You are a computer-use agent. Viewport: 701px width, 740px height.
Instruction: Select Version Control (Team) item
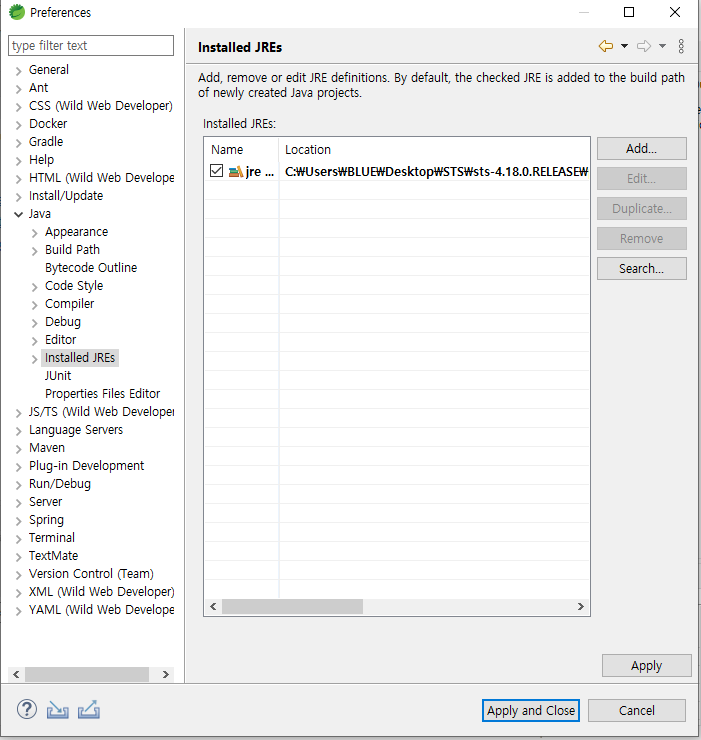click(91, 574)
